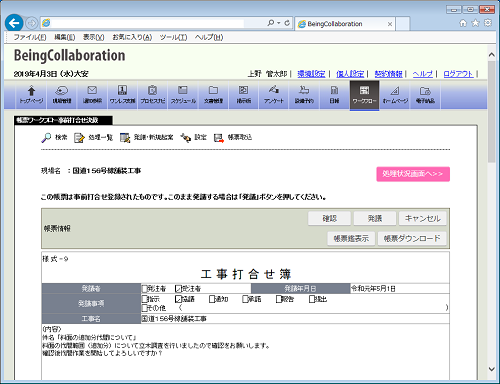Tick the 指示 checkbox
Viewport: 500px width, 384px height.
[145, 299]
